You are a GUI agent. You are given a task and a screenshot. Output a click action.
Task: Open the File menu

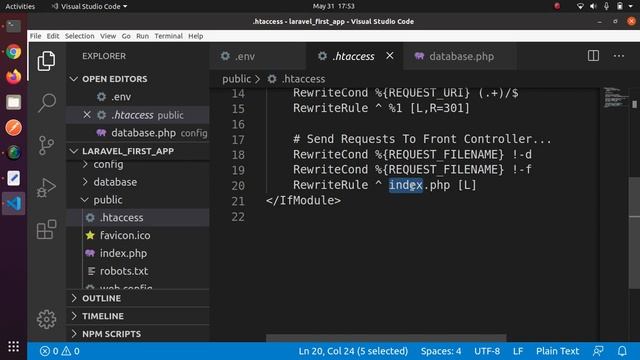pyautogui.click(x=36, y=36)
